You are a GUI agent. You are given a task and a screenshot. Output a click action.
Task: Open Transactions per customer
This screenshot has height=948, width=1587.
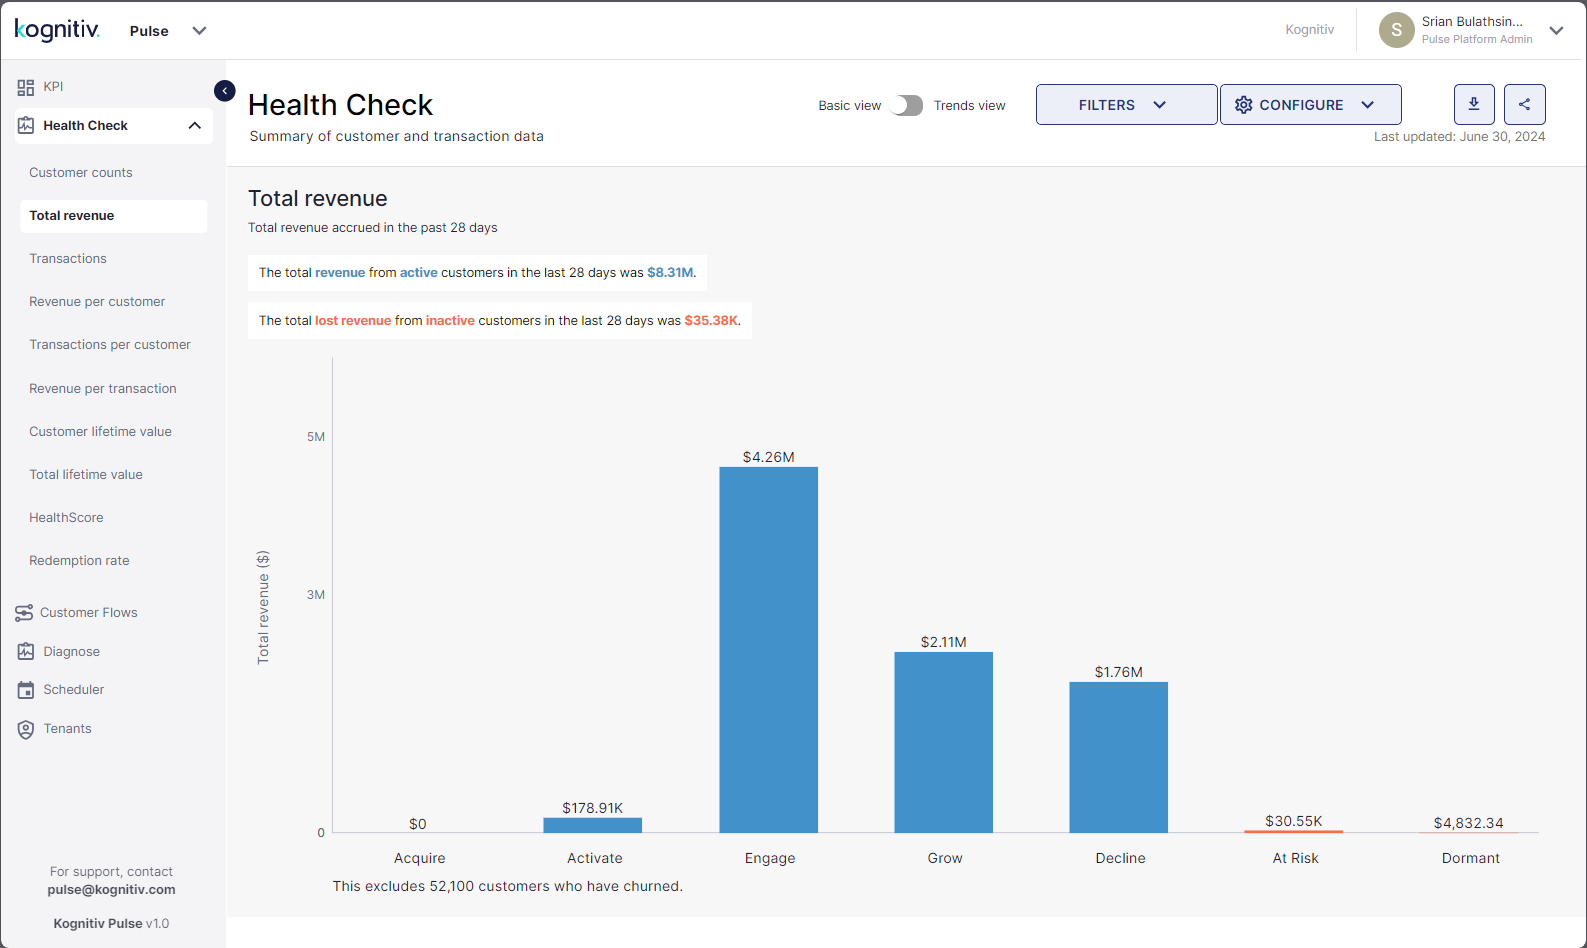pyautogui.click(x=110, y=345)
